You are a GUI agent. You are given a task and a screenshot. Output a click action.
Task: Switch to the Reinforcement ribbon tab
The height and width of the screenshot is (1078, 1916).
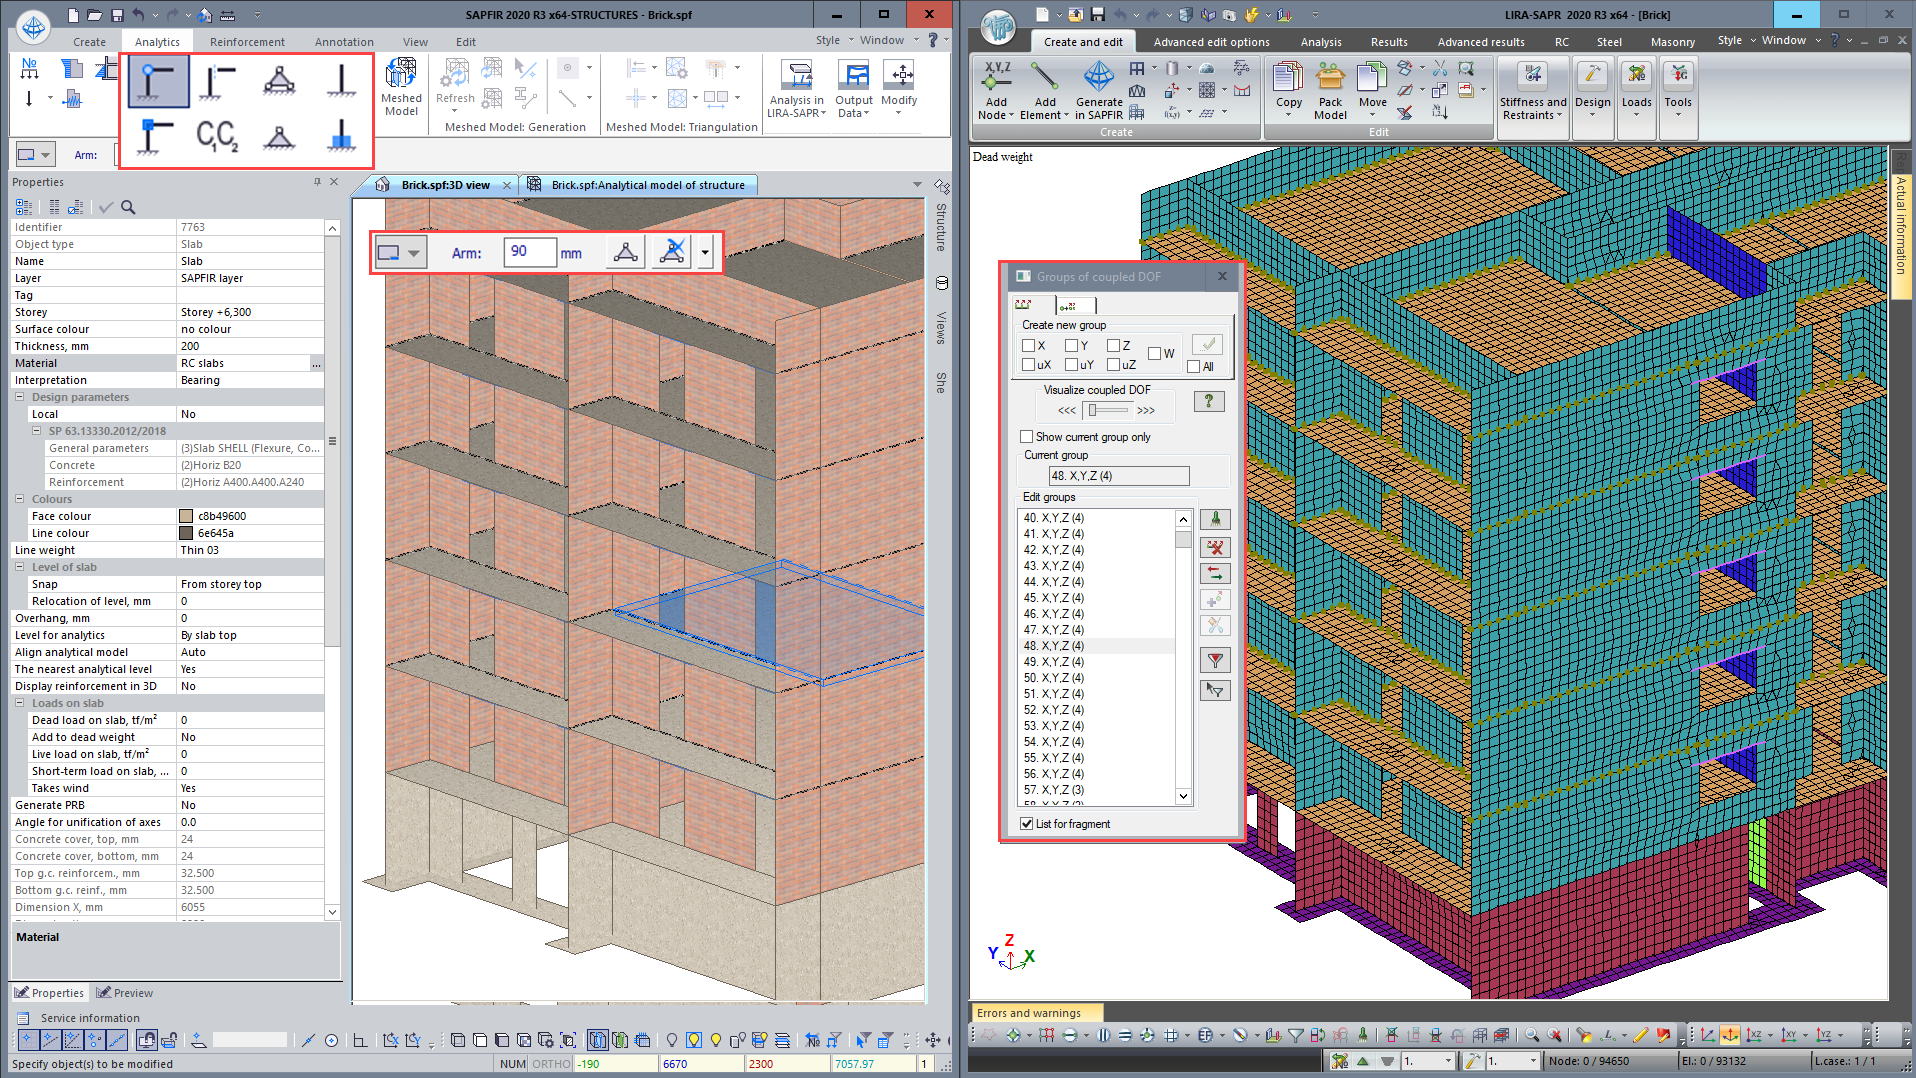[x=247, y=42]
